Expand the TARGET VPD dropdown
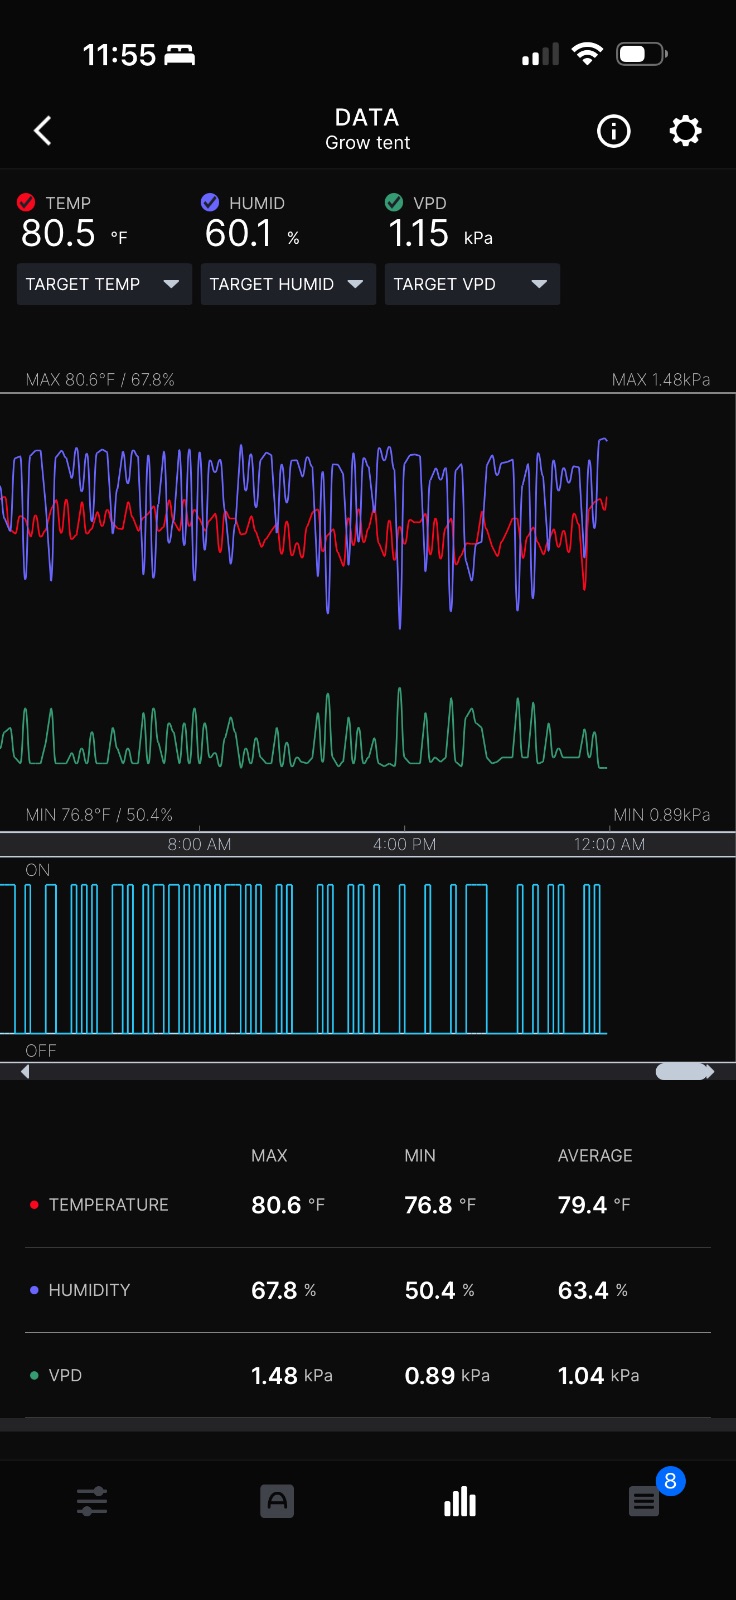 [x=472, y=284]
